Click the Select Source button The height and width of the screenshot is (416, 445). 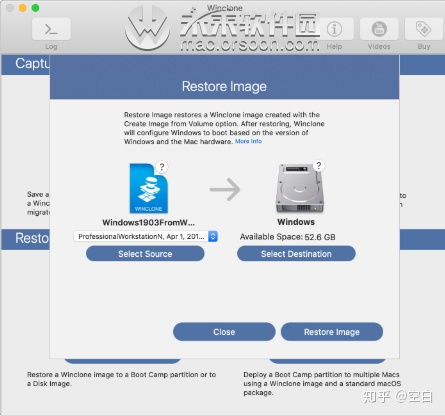click(145, 254)
